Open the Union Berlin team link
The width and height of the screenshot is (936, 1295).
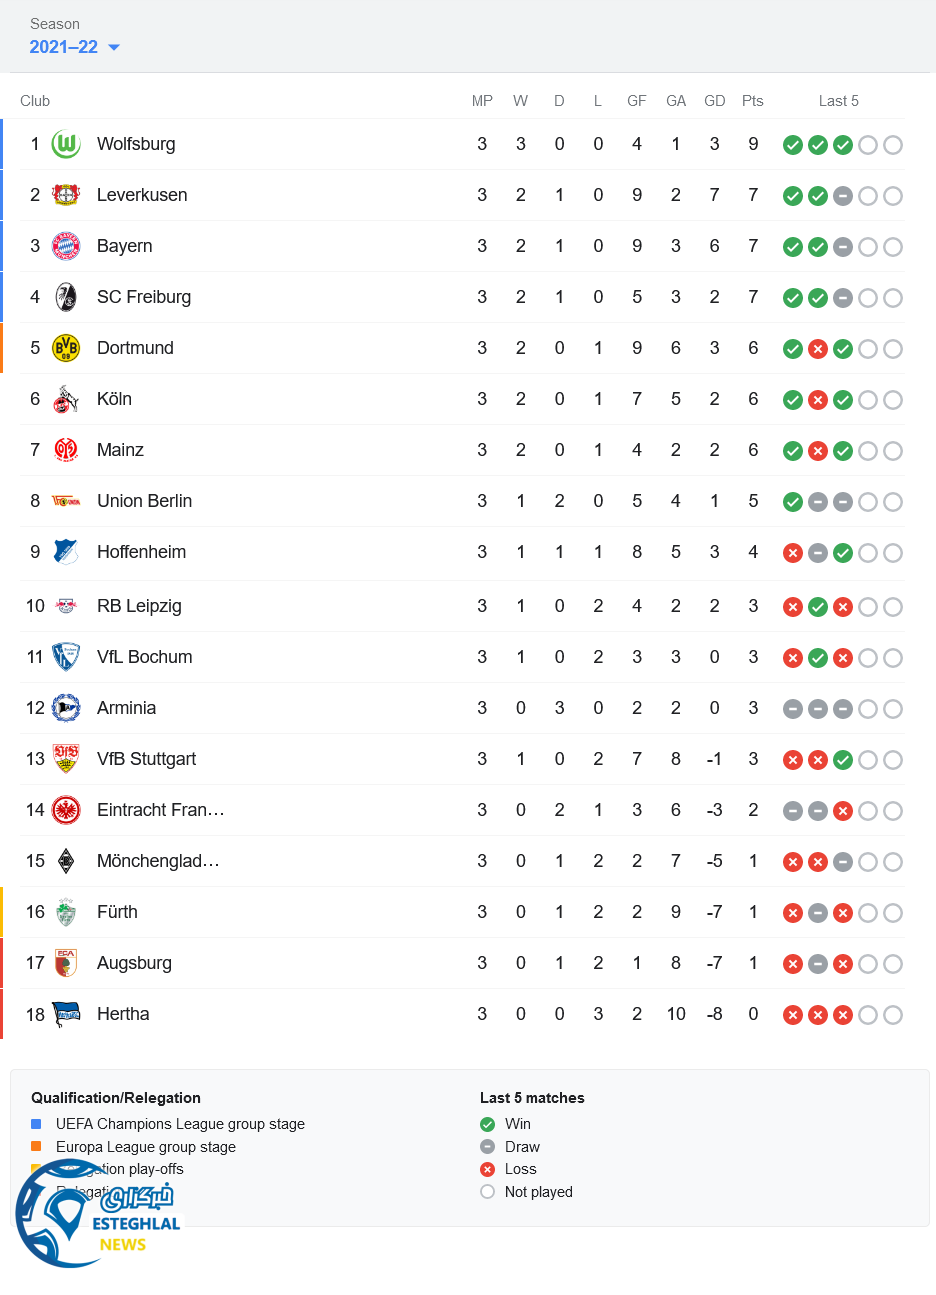144,501
